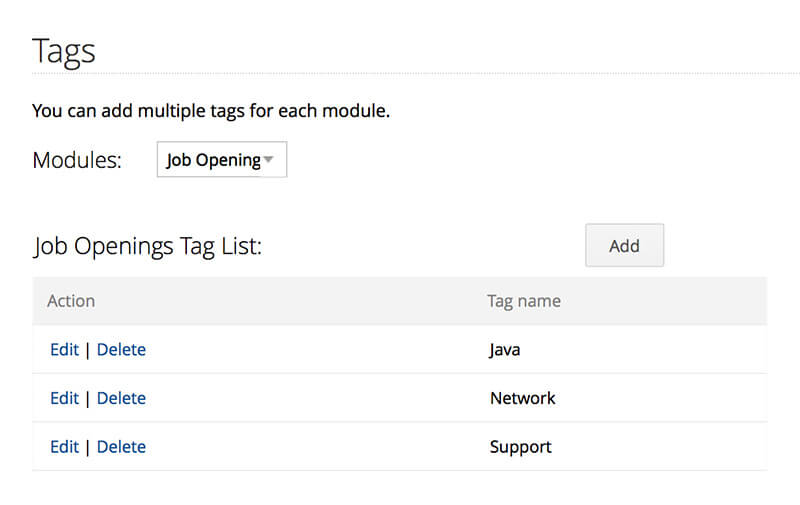Click the pipe separator in Support row

(x=88, y=447)
